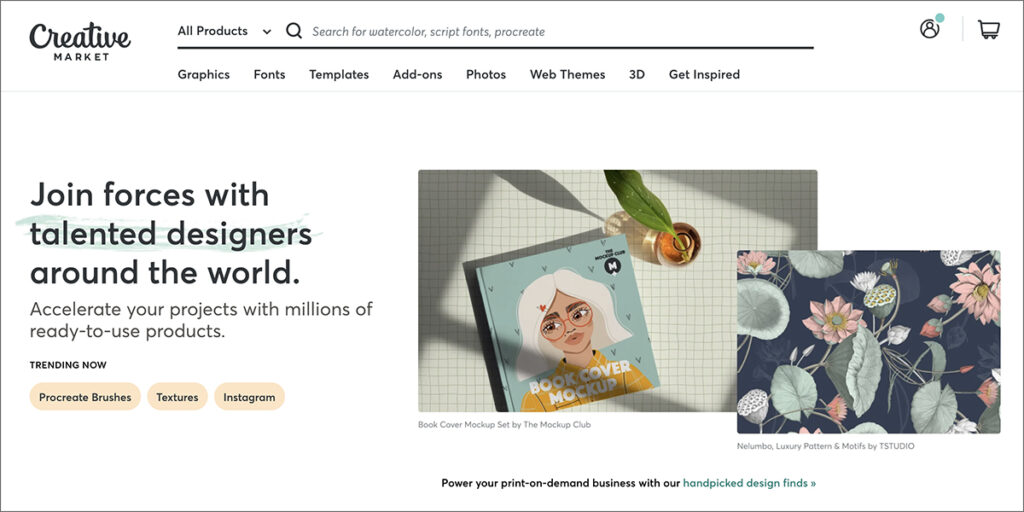The height and width of the screenshot is (512, 1024).
Task: Choose the Instagram trending tag
Action: pos(249,396)
